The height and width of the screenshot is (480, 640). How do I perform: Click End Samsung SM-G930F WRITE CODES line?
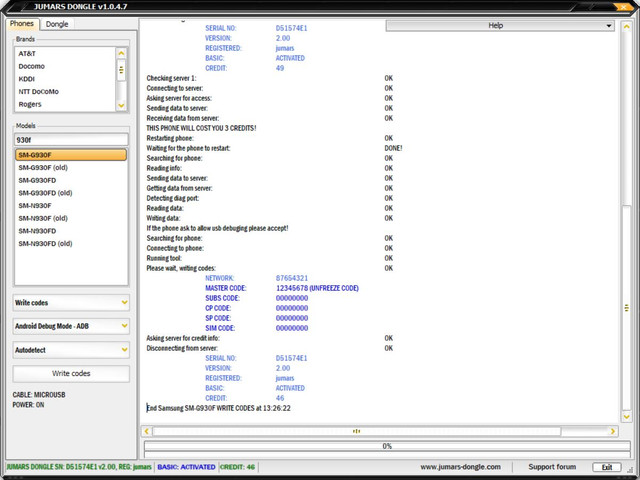click(x=219, y=408)
